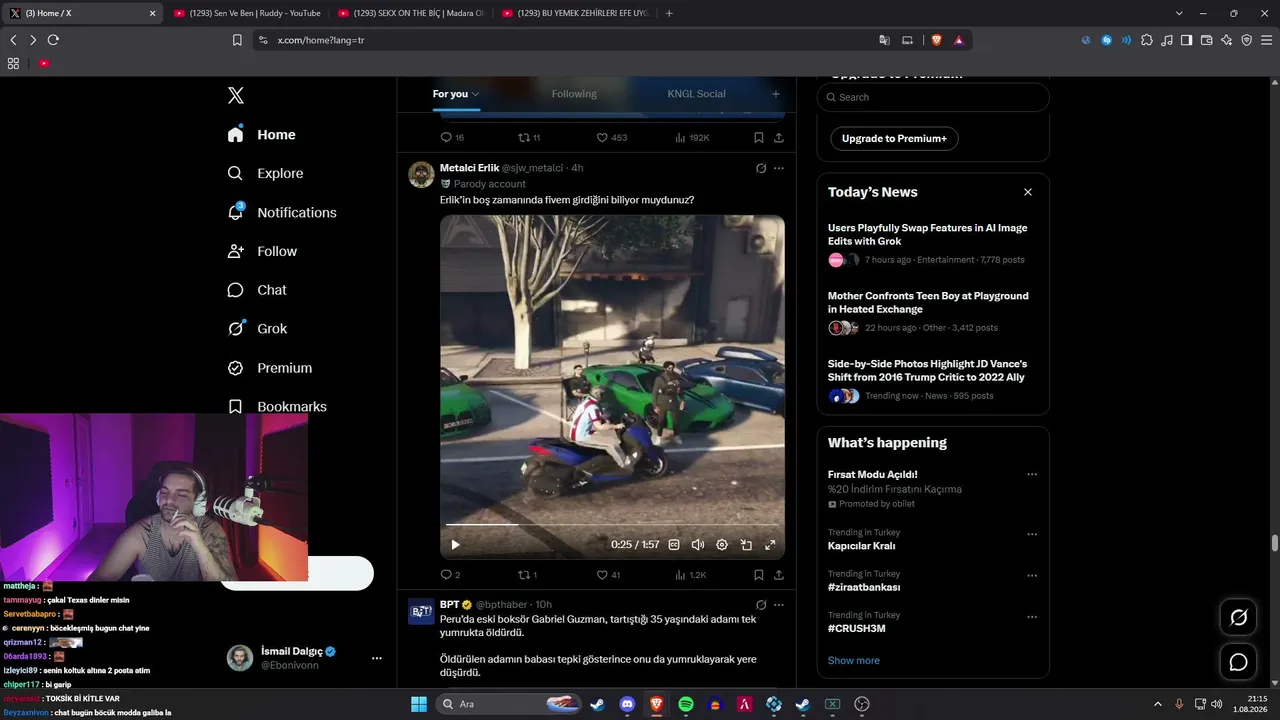Open Discord from the taskbar
This screenshot has height=720, width=1280.
[627, 704]
